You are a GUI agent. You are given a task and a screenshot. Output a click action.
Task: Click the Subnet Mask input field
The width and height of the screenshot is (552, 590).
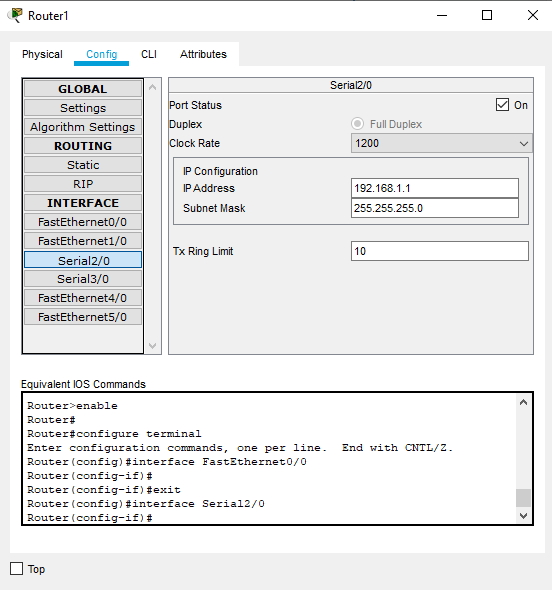[435, 208]
